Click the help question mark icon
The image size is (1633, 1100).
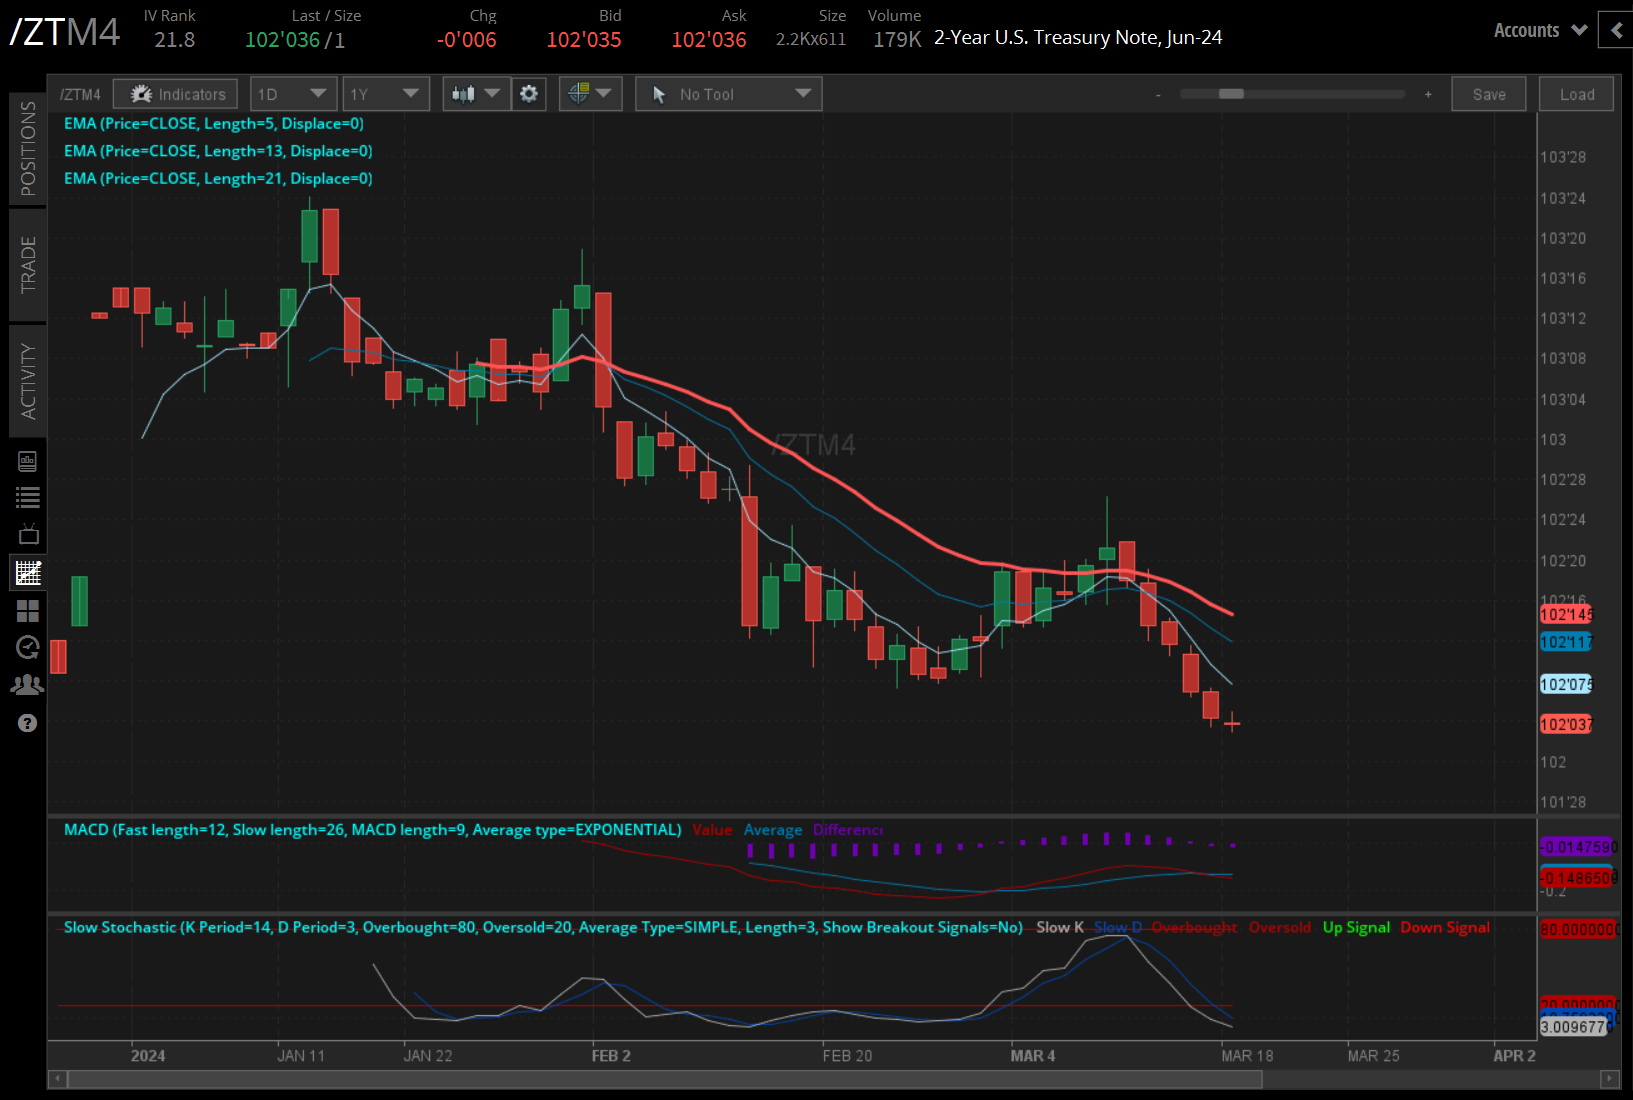(28, 722)
